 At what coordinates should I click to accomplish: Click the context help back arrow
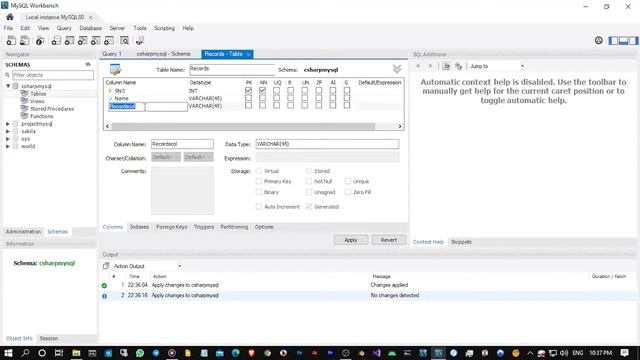pyautogui.click(x=418, y=66)
